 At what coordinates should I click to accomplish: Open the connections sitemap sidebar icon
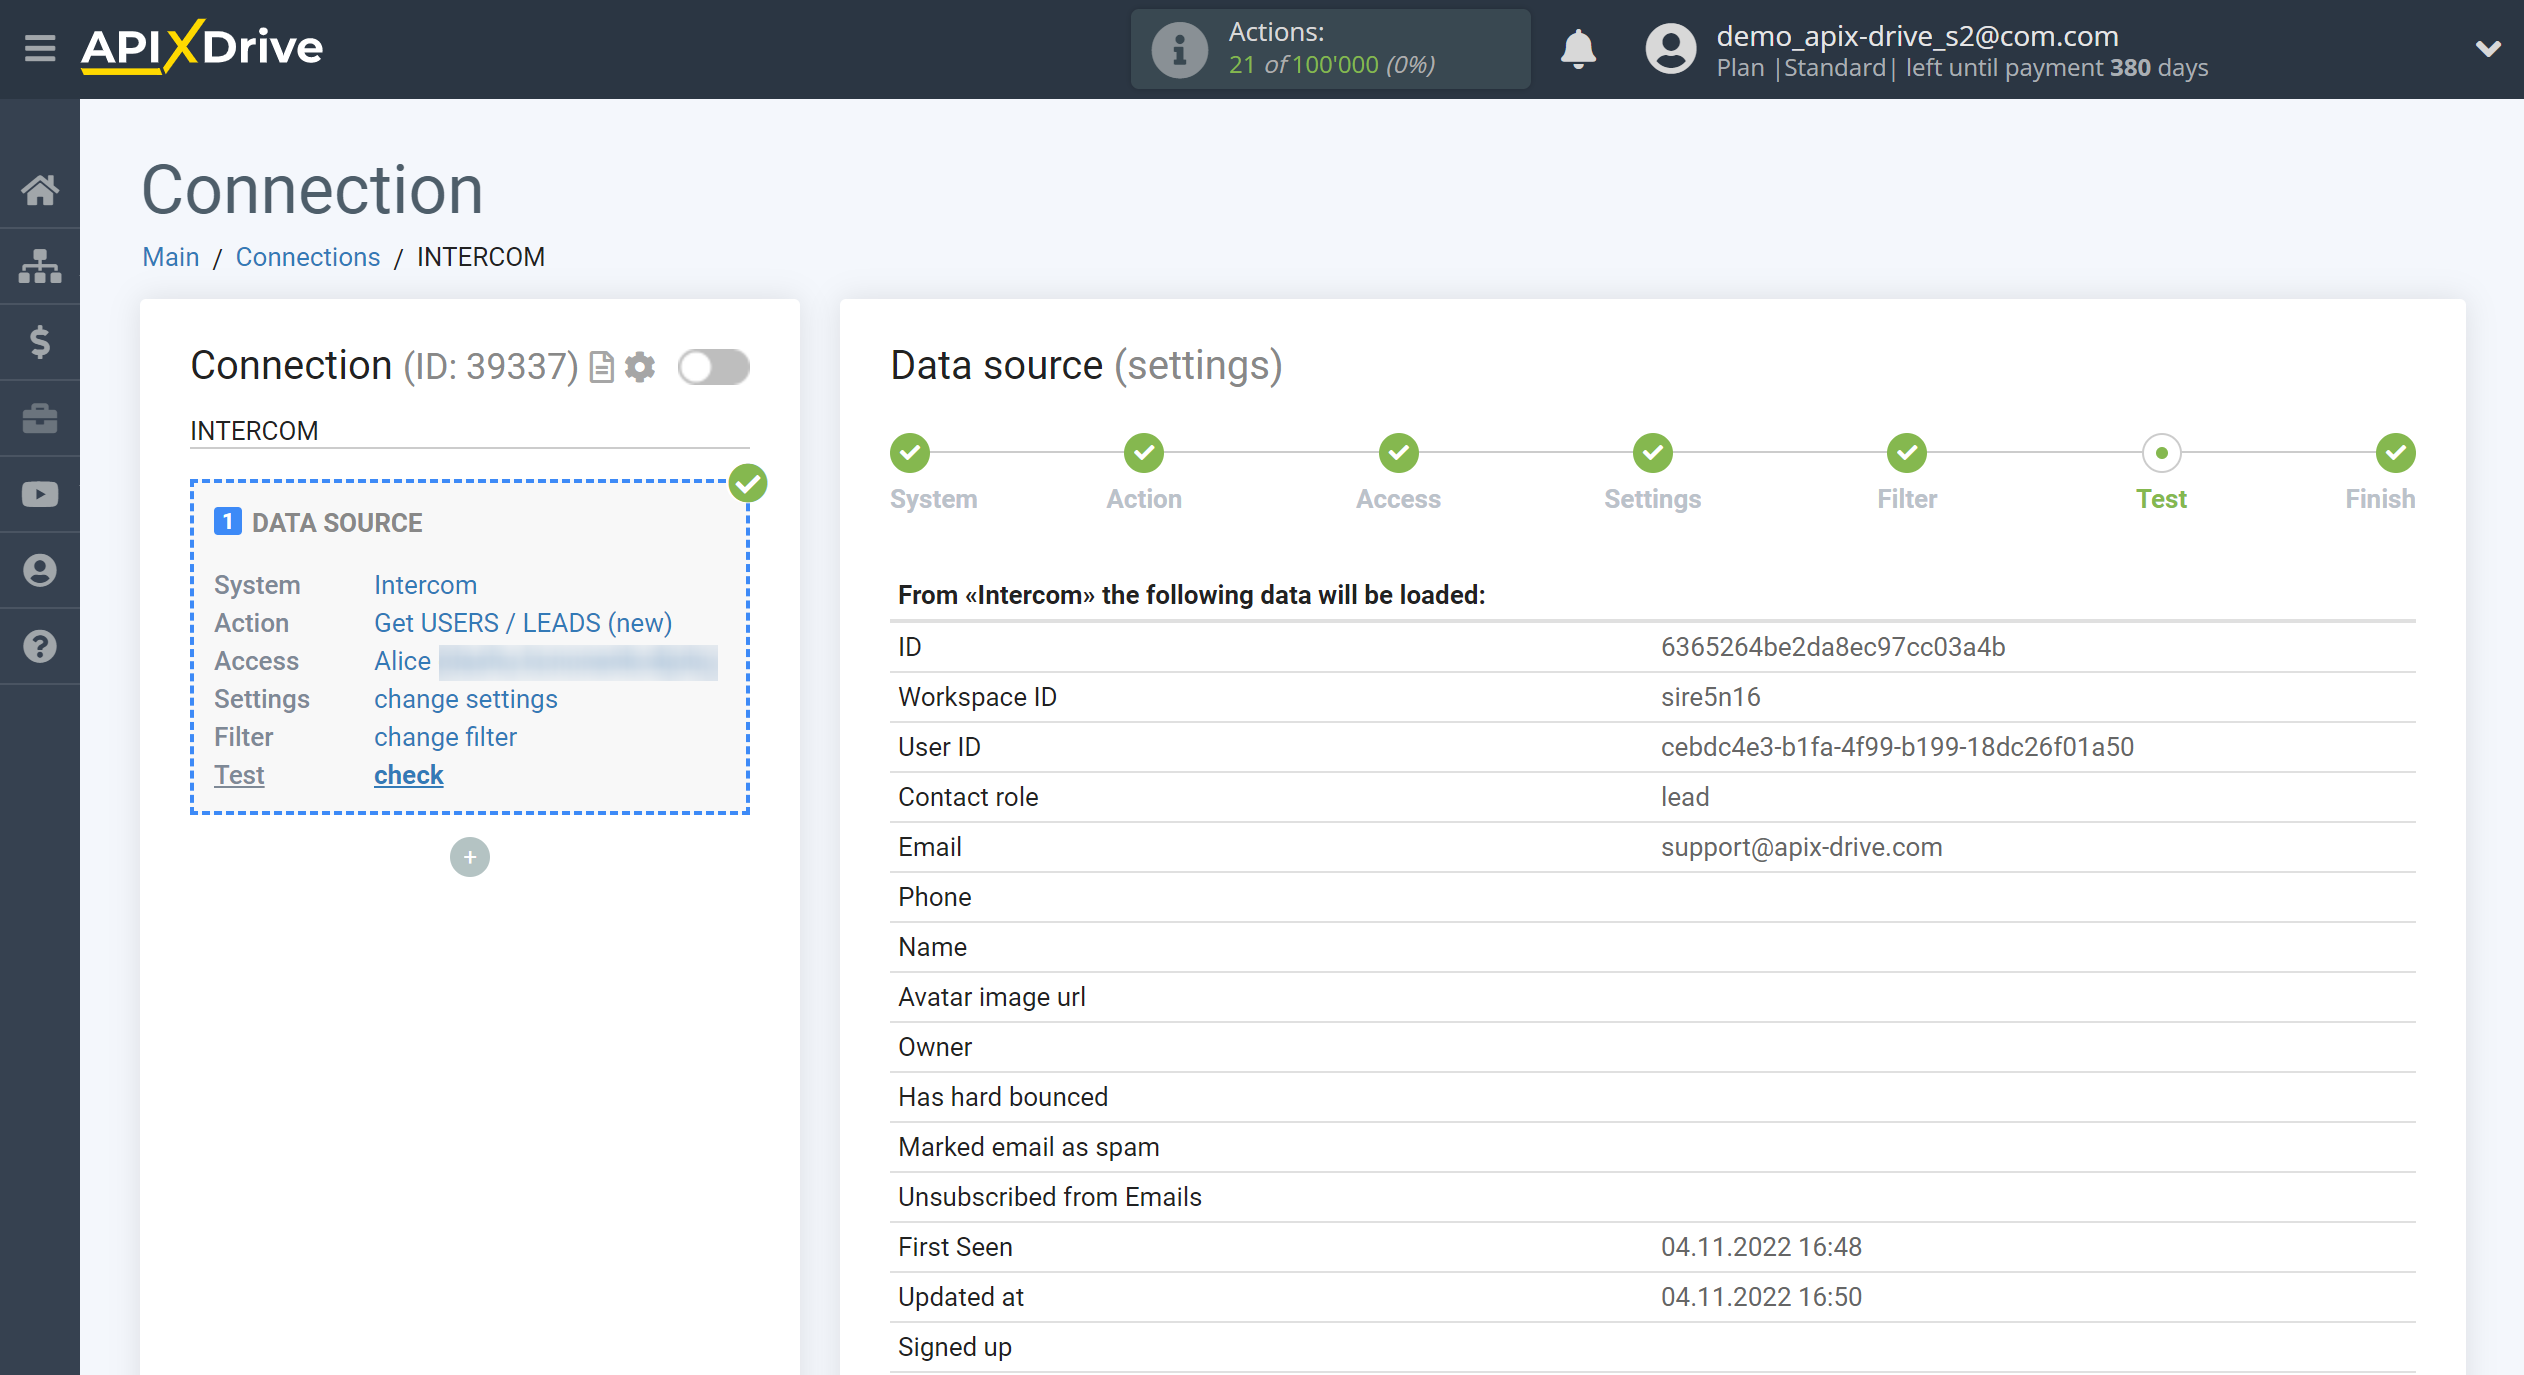click(x=40, y=266)
